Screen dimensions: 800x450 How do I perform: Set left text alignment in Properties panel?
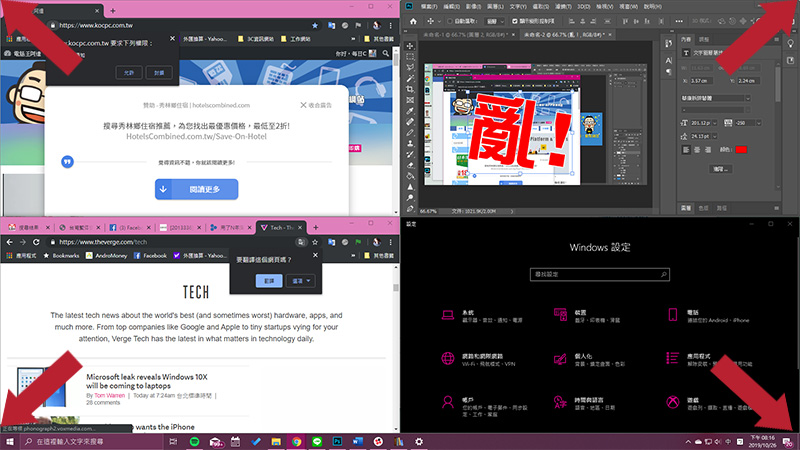(686, 149)
